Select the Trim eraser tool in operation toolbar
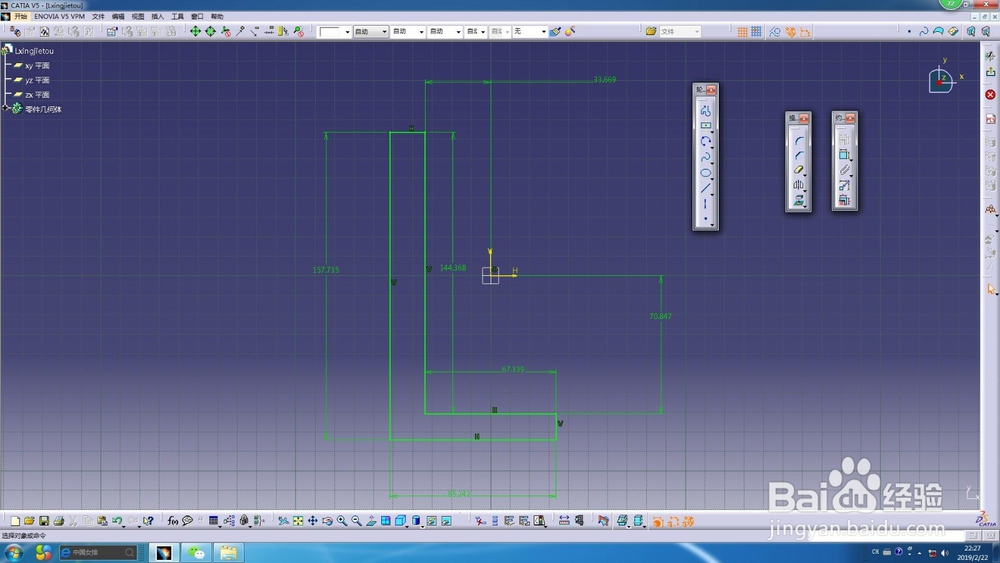1000x563 pixels. 798,170
